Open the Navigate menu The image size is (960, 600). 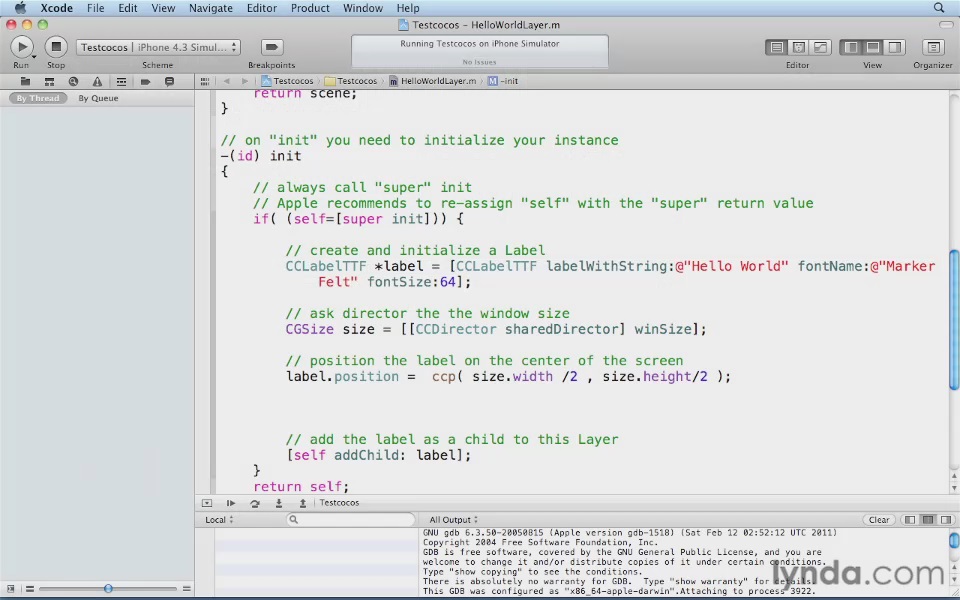pos(211,8)
